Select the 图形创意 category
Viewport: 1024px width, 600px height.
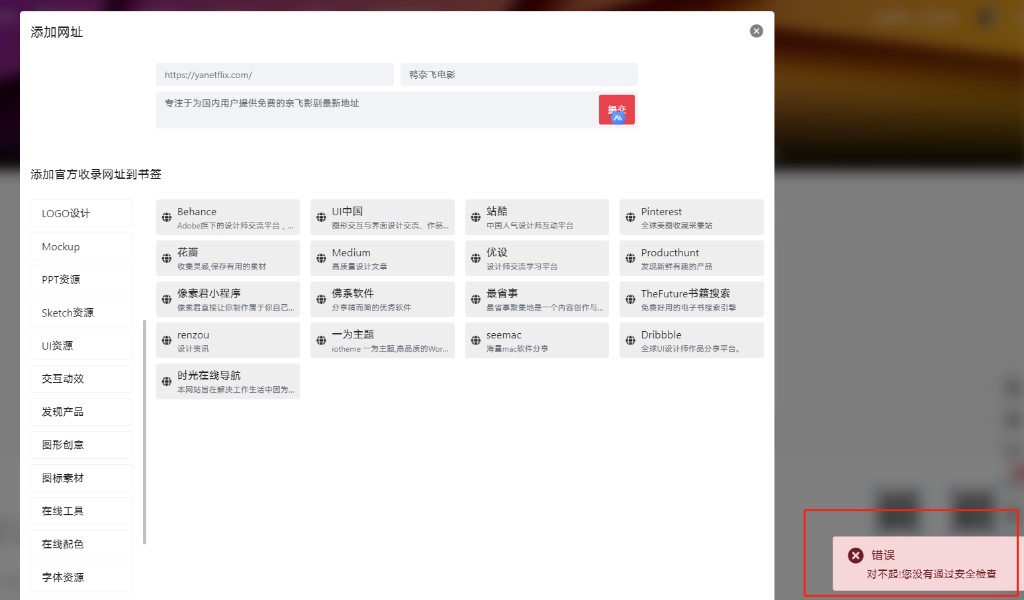coord(82,445)
